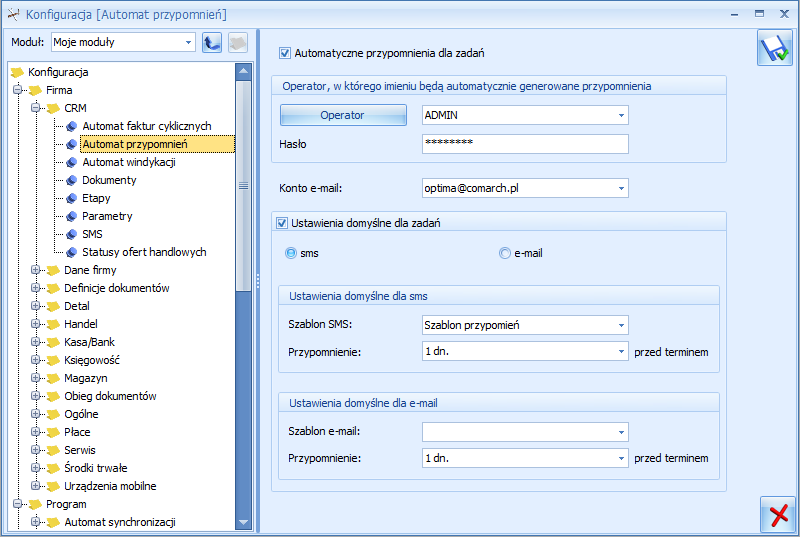The width and height of the screenshot is (800, 537).
Task: Open the e-mail Przypomnienie dropdown
Action: [x=621, y=458]
